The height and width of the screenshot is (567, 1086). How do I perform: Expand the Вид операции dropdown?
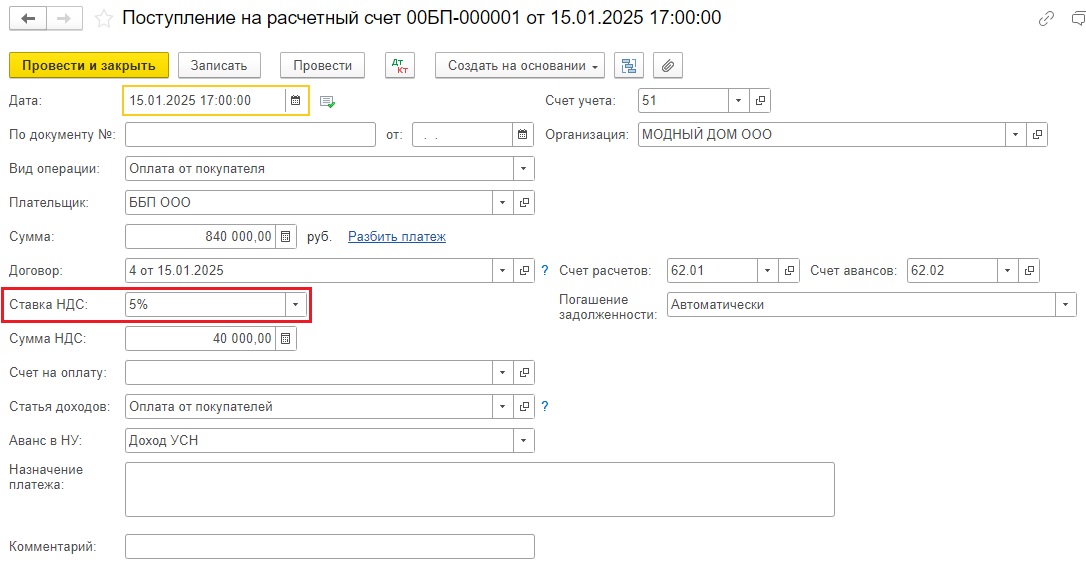(524, 169)
